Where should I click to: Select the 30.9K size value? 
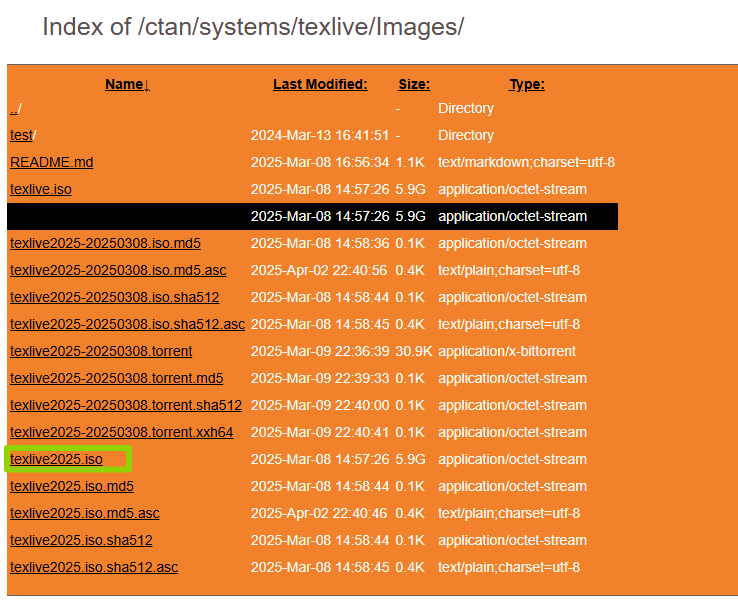[x=413, y=351]
